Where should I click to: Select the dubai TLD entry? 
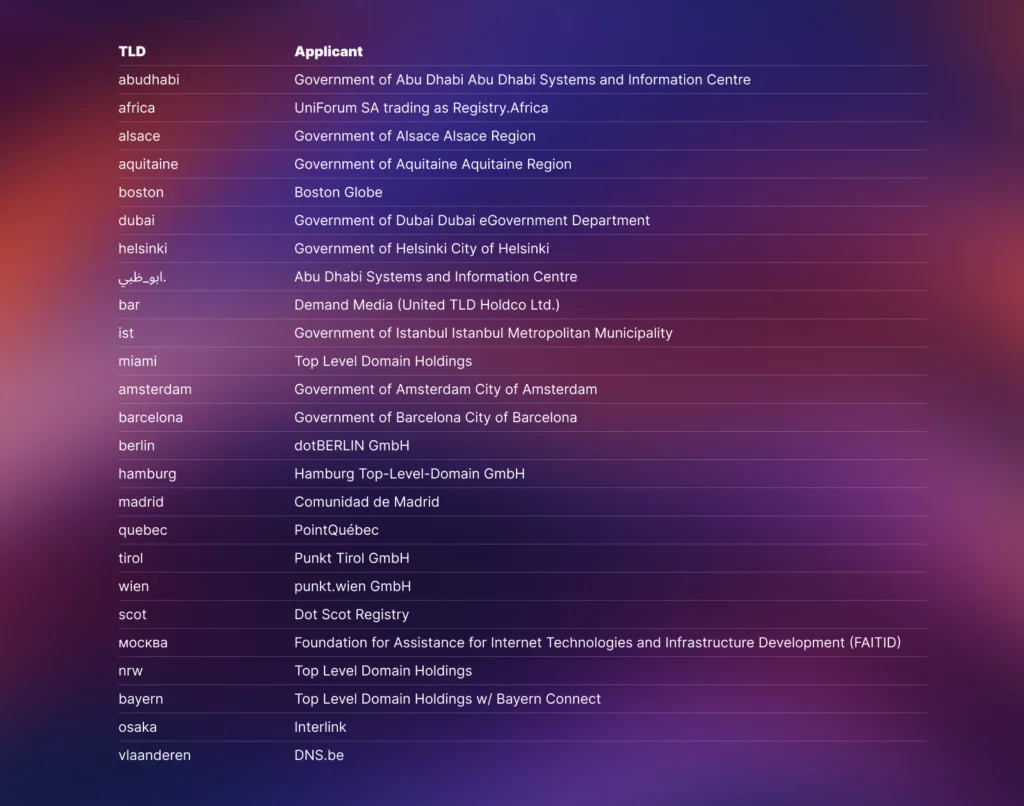137,220
